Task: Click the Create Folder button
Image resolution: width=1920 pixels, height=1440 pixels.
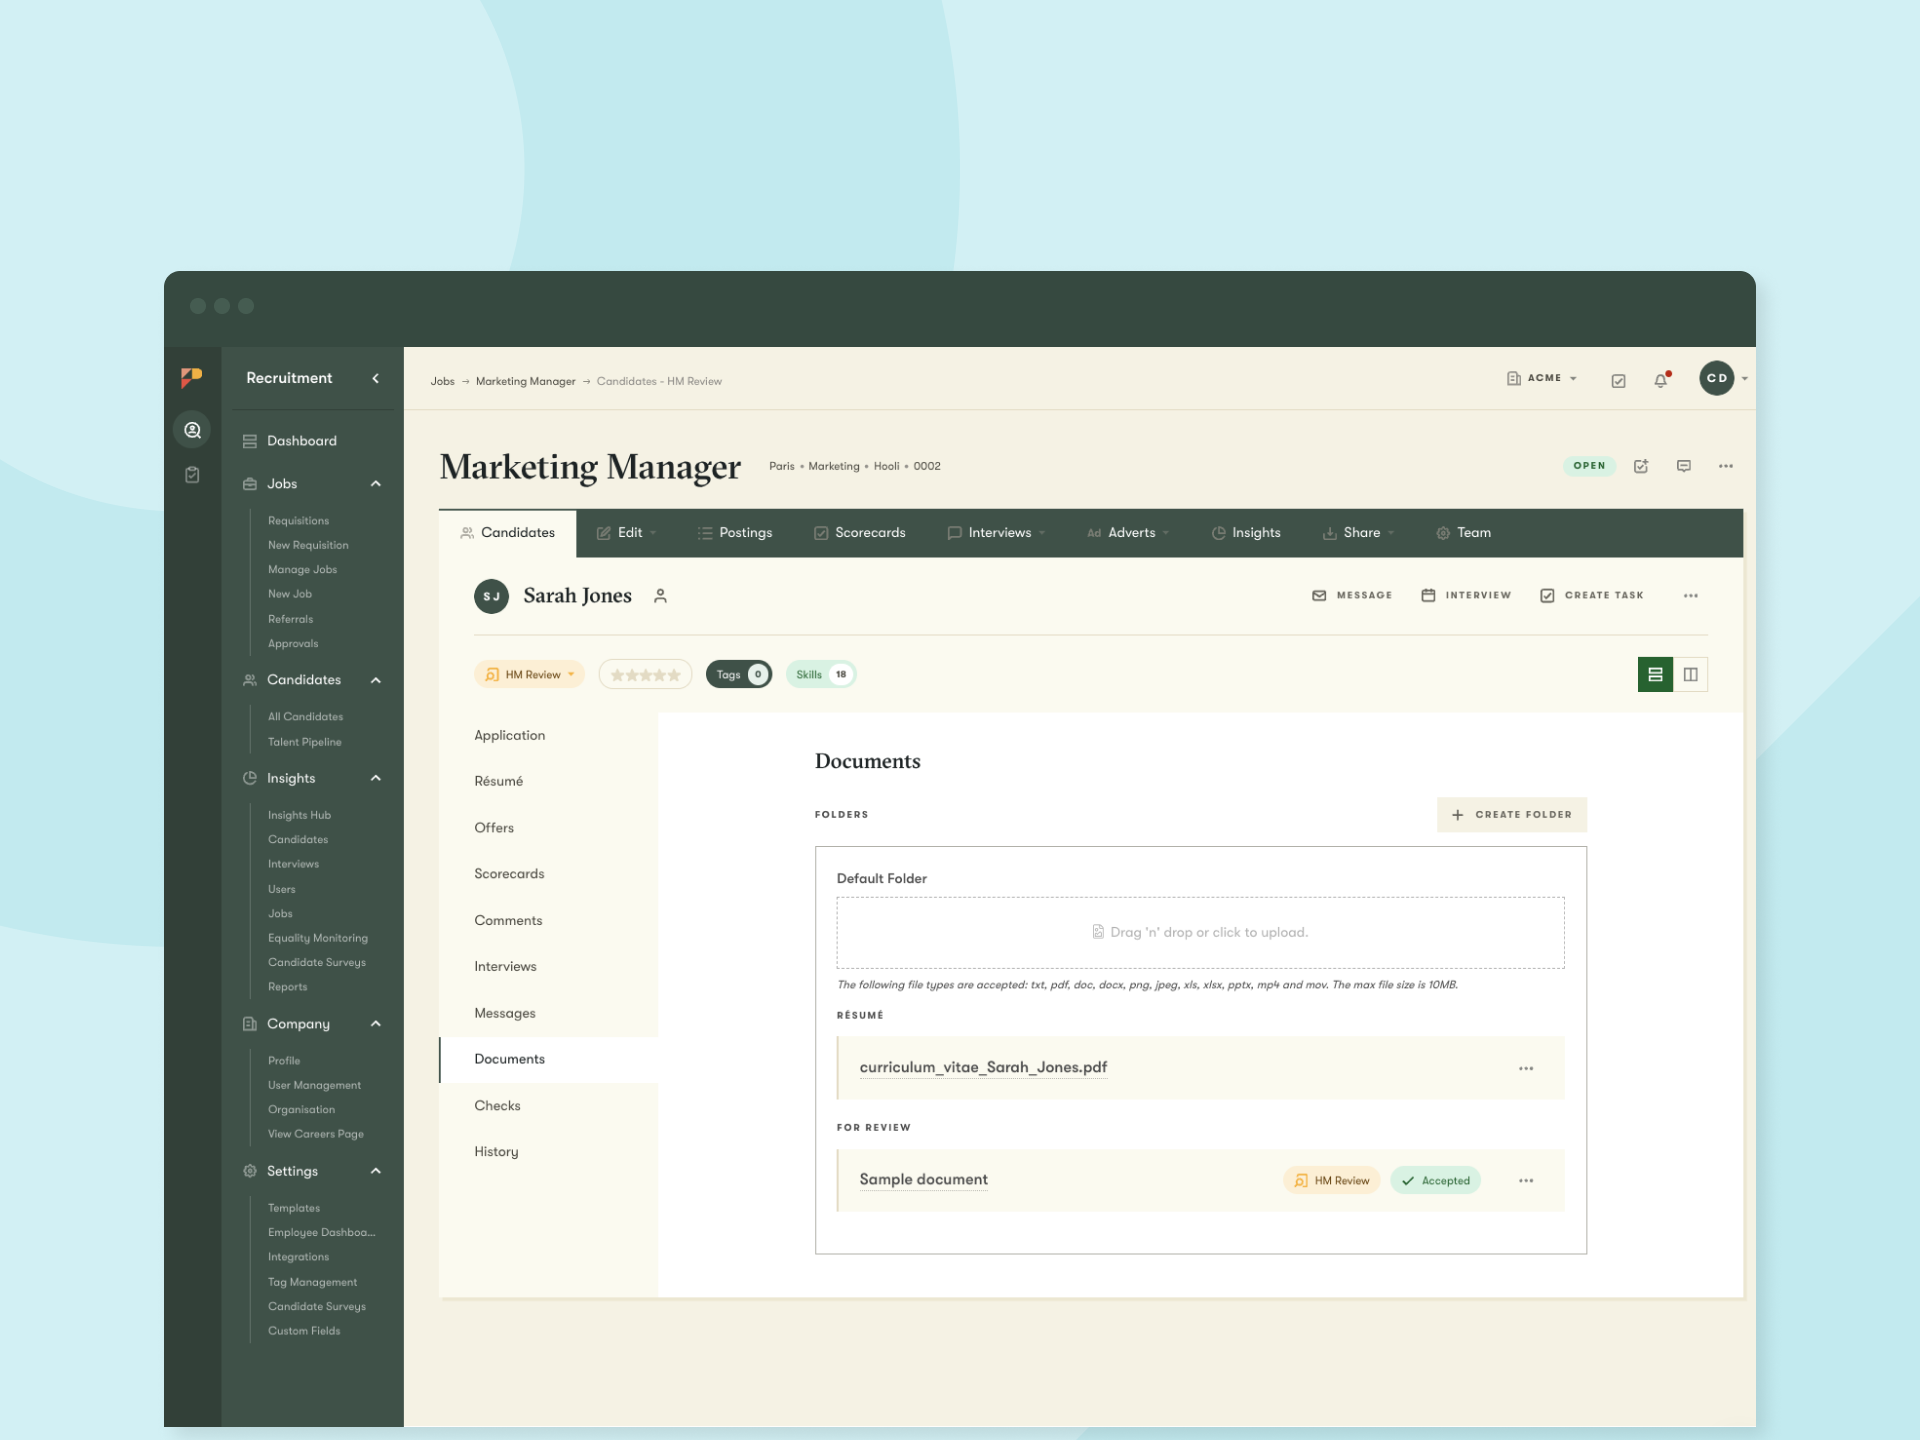Action: coord(1511,815)
